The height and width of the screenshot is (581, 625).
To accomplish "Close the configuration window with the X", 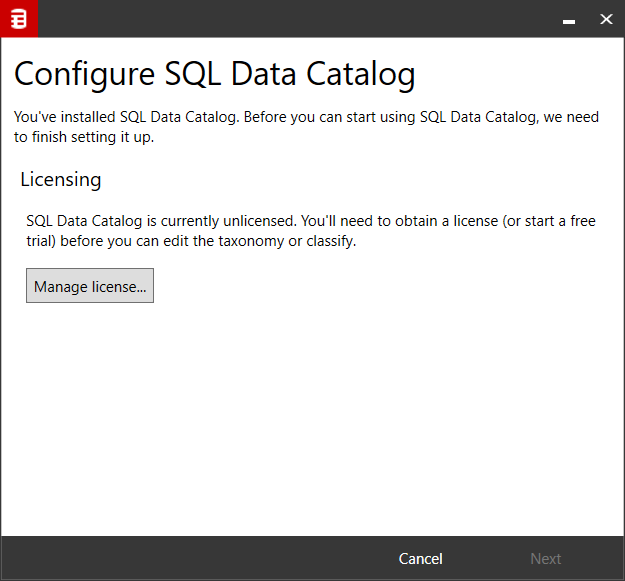I will click(x=605, y=19).
